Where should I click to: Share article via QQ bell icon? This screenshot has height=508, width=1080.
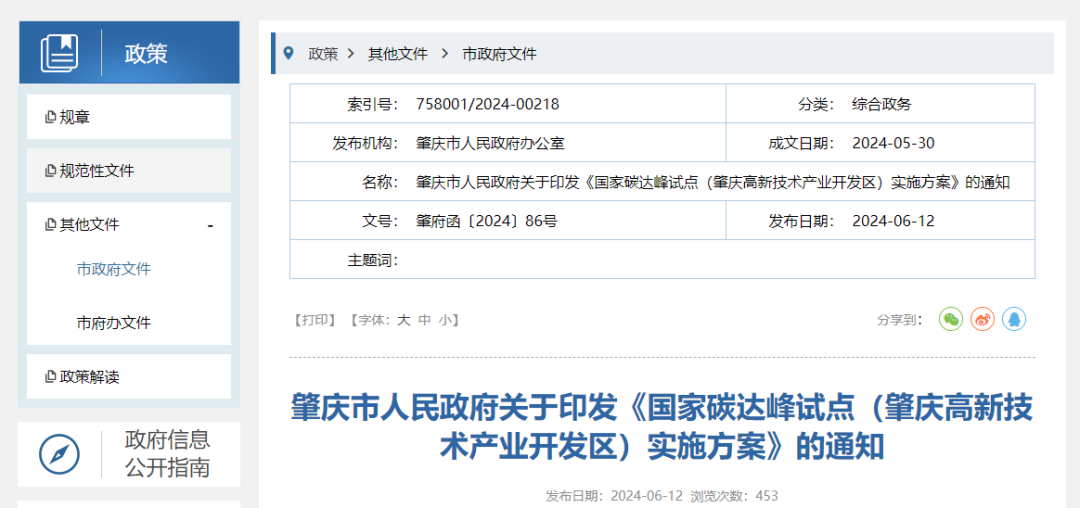click(1014, 319)
